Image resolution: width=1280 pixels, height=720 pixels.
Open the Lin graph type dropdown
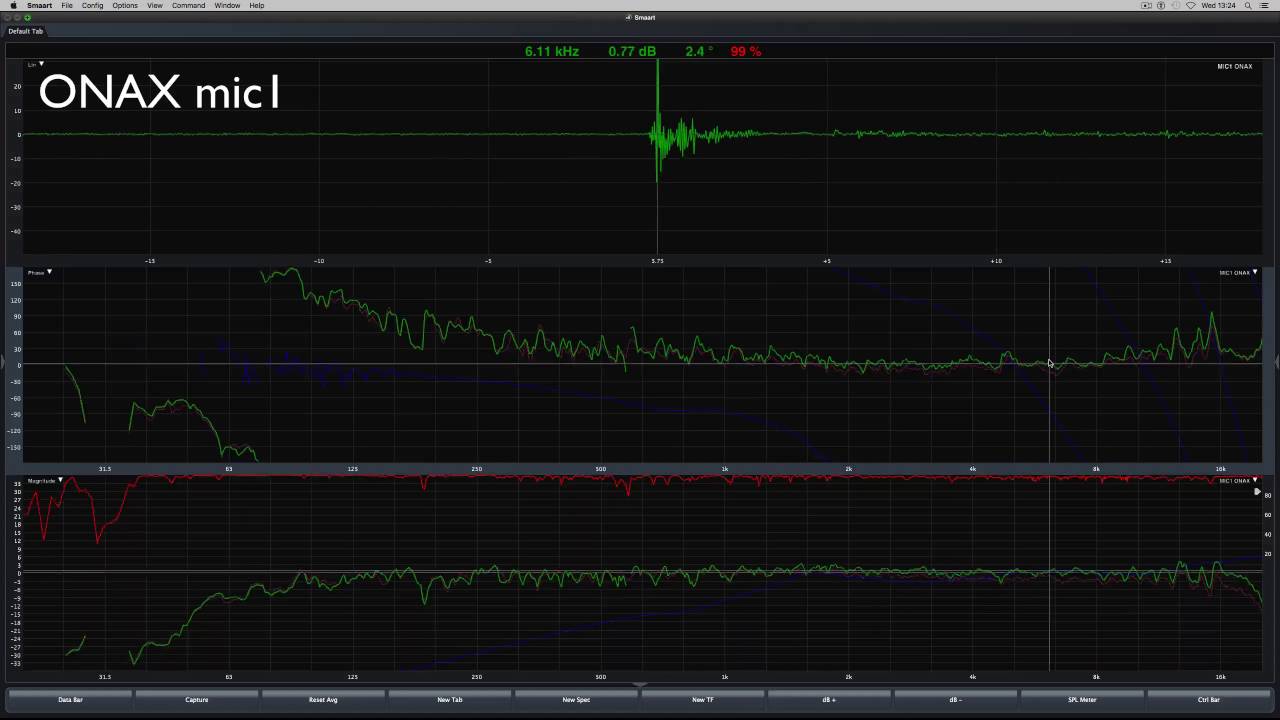coord(35,64)
